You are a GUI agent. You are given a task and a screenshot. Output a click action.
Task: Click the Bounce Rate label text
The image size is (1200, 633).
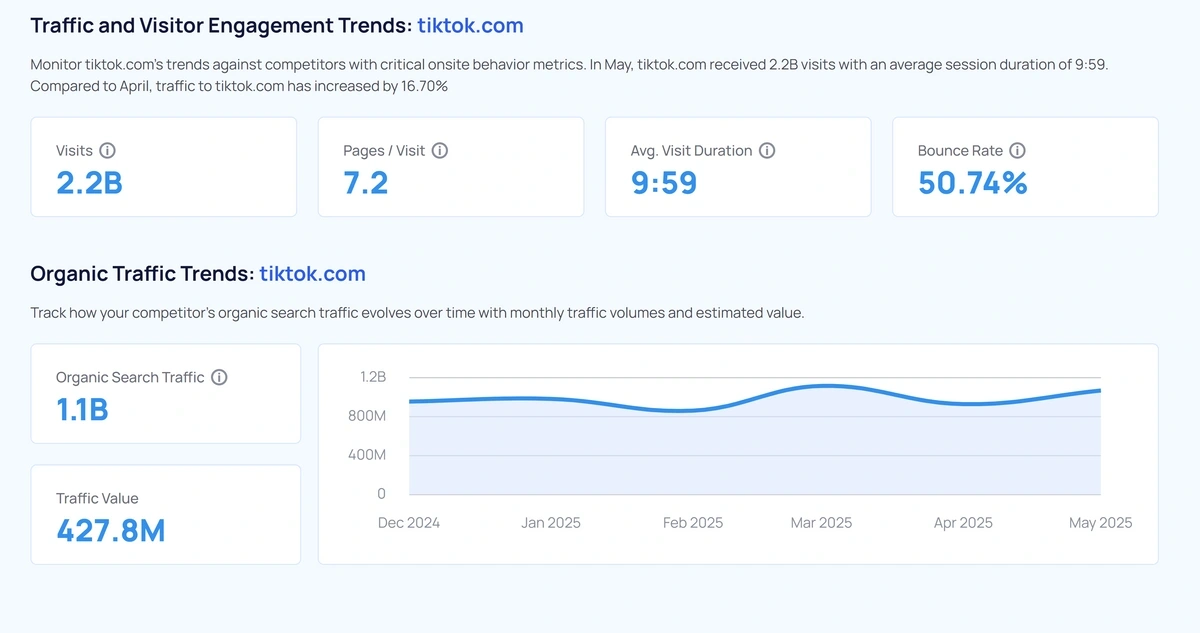pyautogui.click(x=960, y=151)
